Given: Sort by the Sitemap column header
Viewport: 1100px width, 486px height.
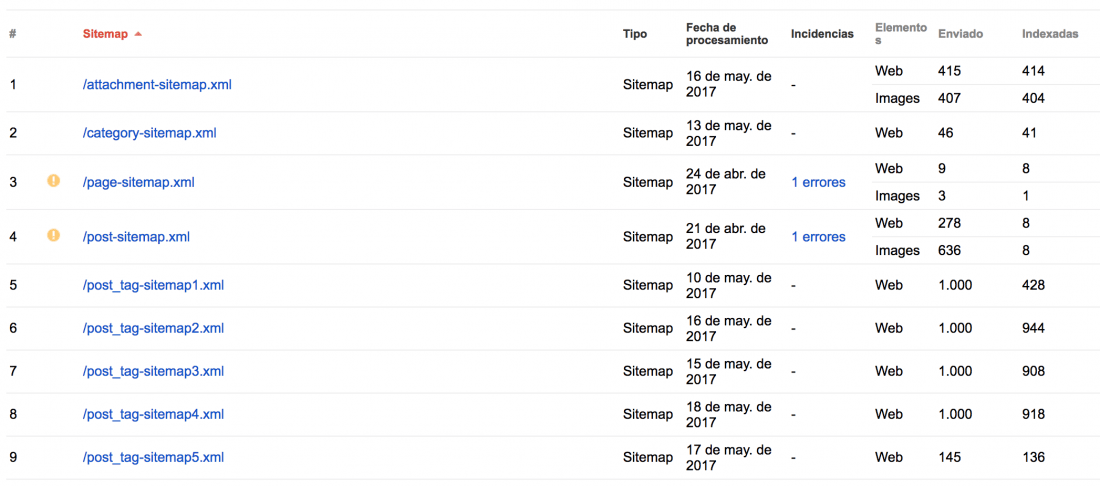Looking at the screenshot, I should pyautogui.click(x=105, y=34).
